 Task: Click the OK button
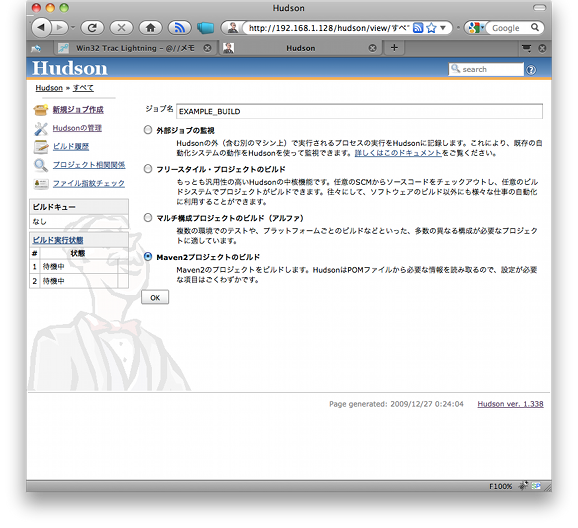coord(155,297)
